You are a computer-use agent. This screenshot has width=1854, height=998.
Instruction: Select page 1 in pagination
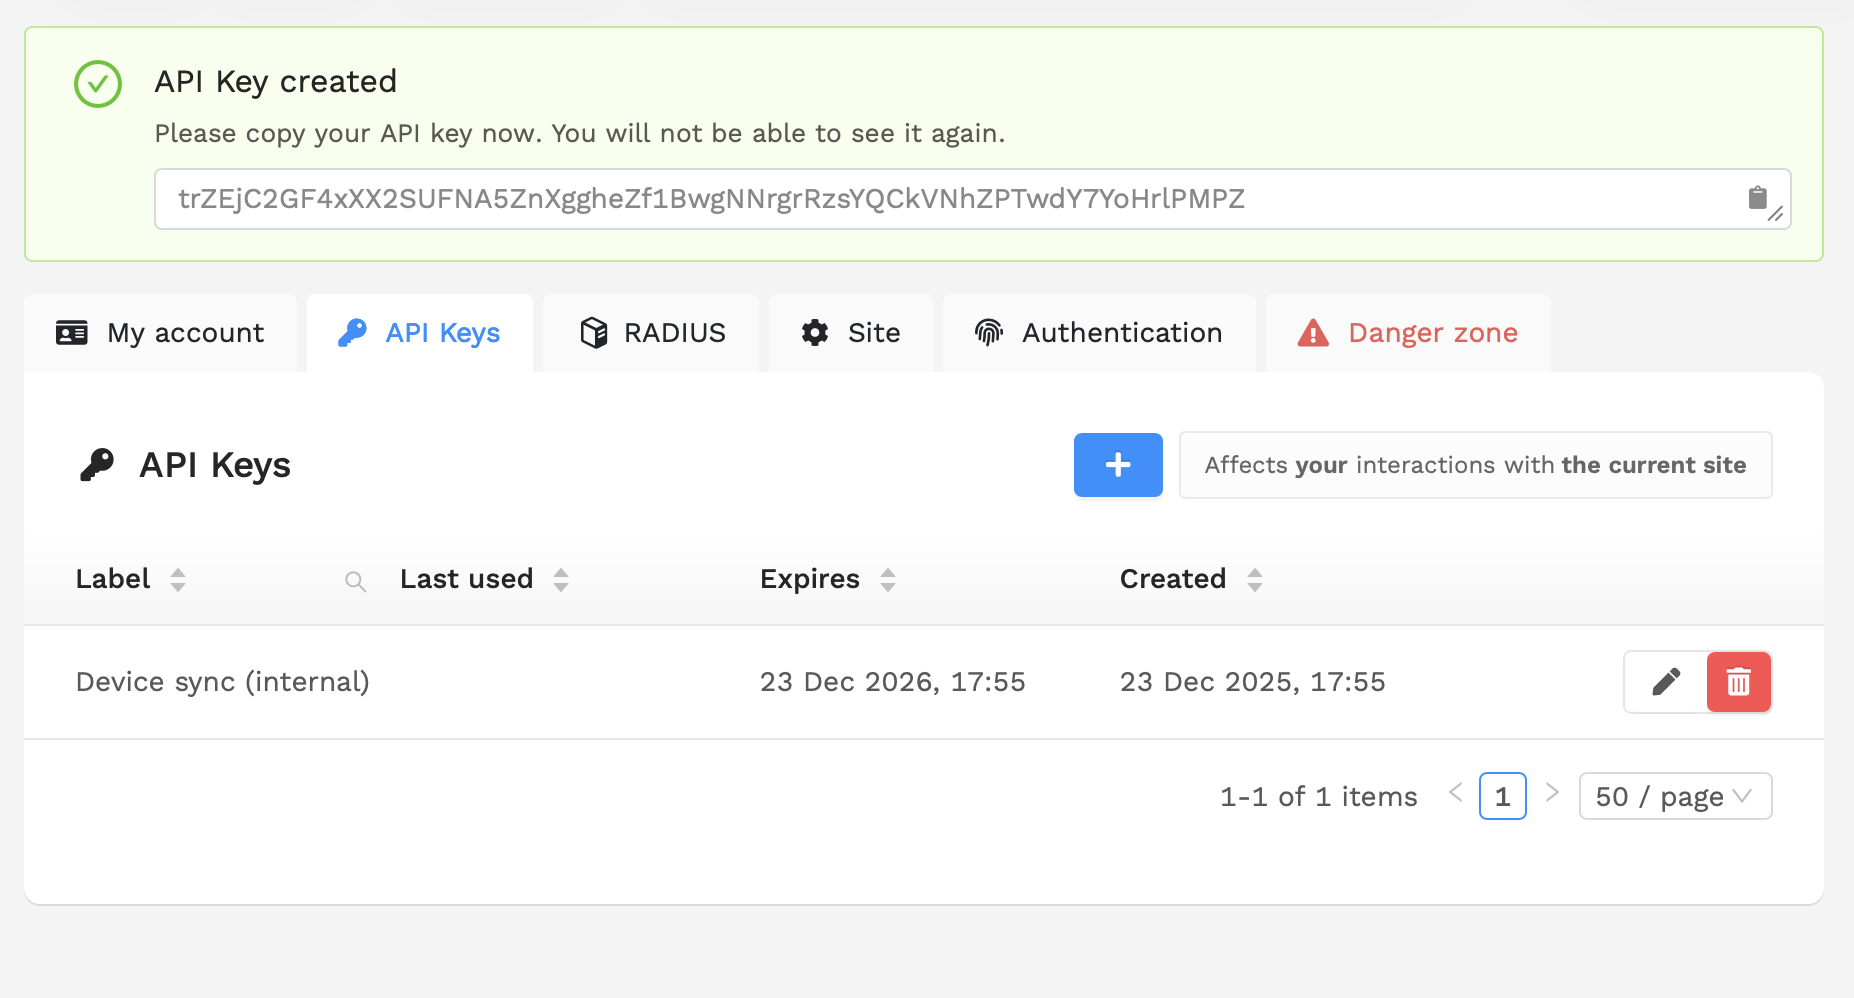pyautogui.click(x=1502, y=796)
